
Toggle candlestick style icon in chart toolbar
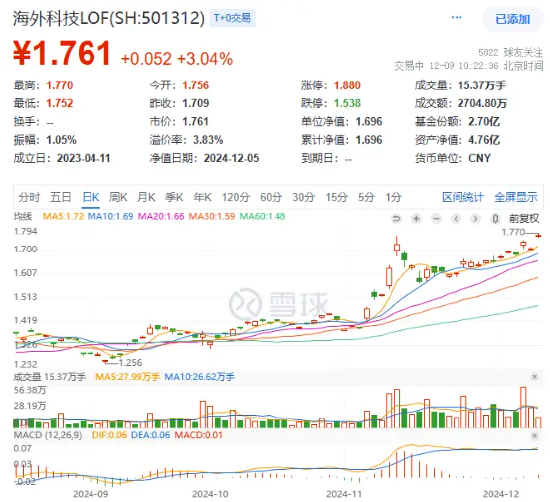(495, 219)
